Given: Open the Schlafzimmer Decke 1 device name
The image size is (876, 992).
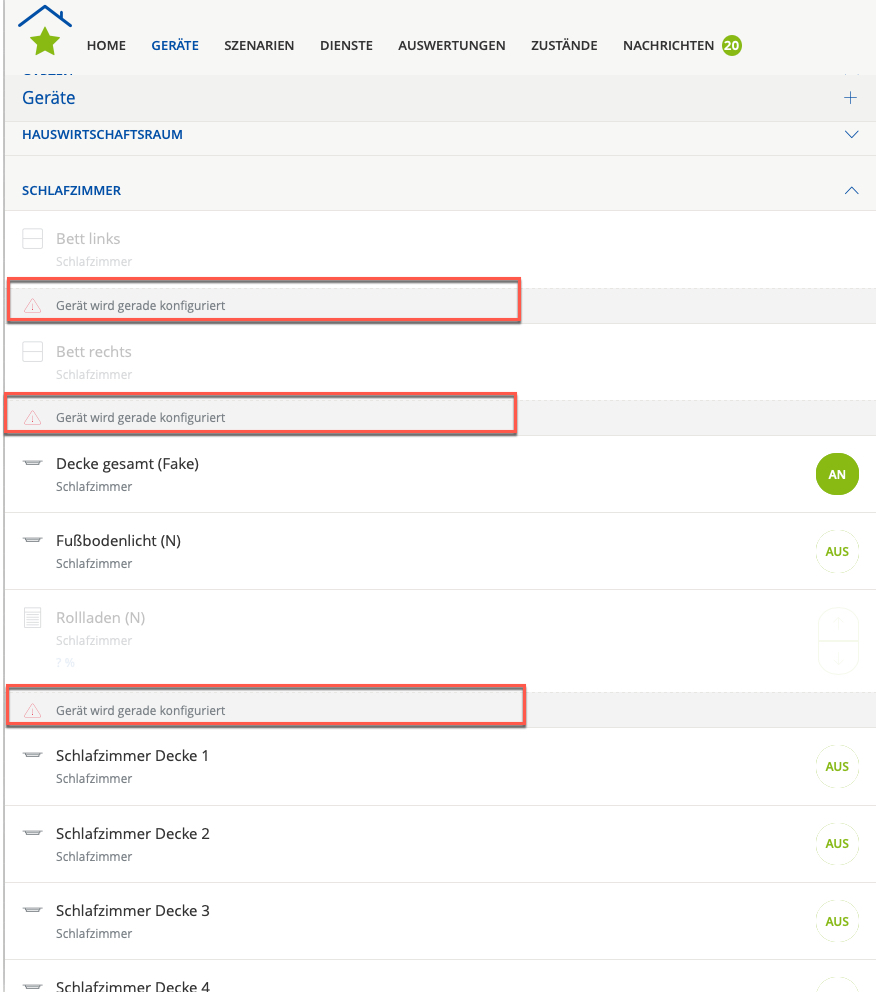Looking at the screenshot, I should coord(132,756).
